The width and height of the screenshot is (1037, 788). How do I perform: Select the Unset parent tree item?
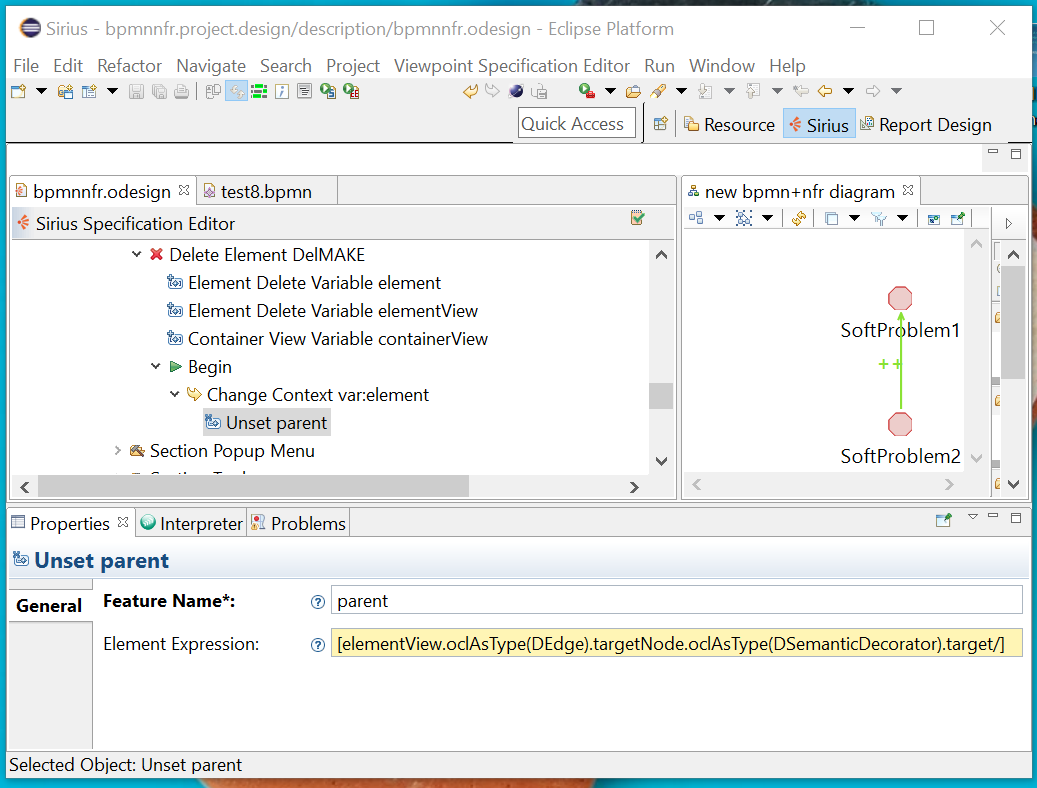click(267, 423)
